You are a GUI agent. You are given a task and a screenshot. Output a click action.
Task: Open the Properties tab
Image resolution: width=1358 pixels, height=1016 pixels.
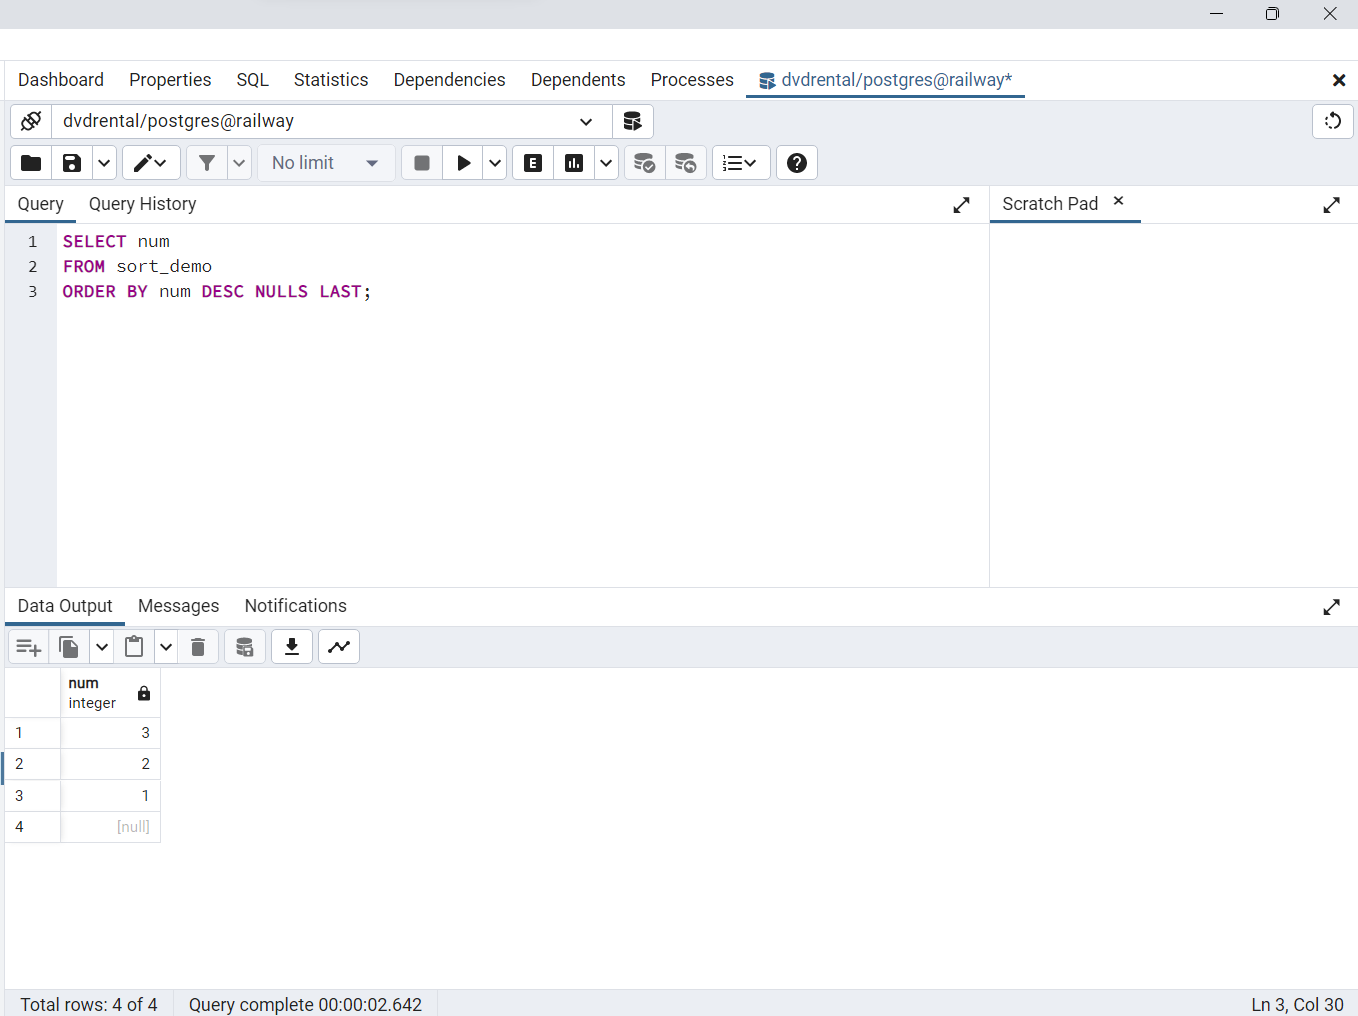170,80
